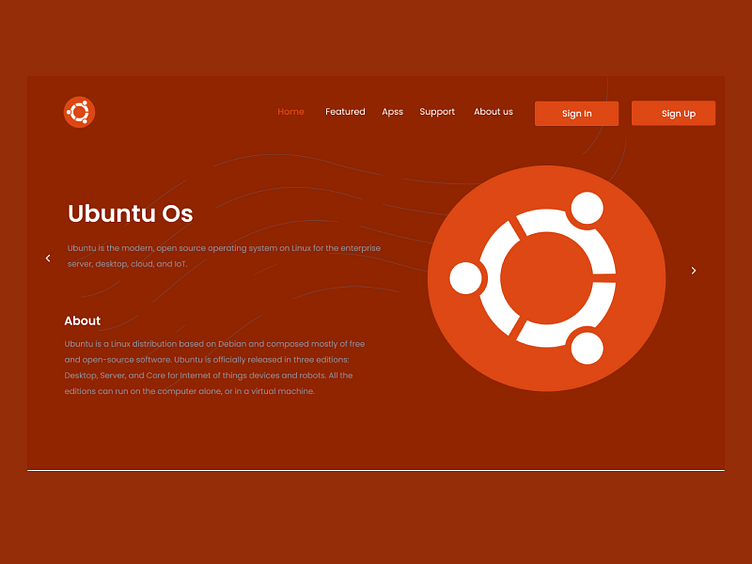The image size is (752, 564).
Task: Open the Support nav item
Action: (437, 112)
